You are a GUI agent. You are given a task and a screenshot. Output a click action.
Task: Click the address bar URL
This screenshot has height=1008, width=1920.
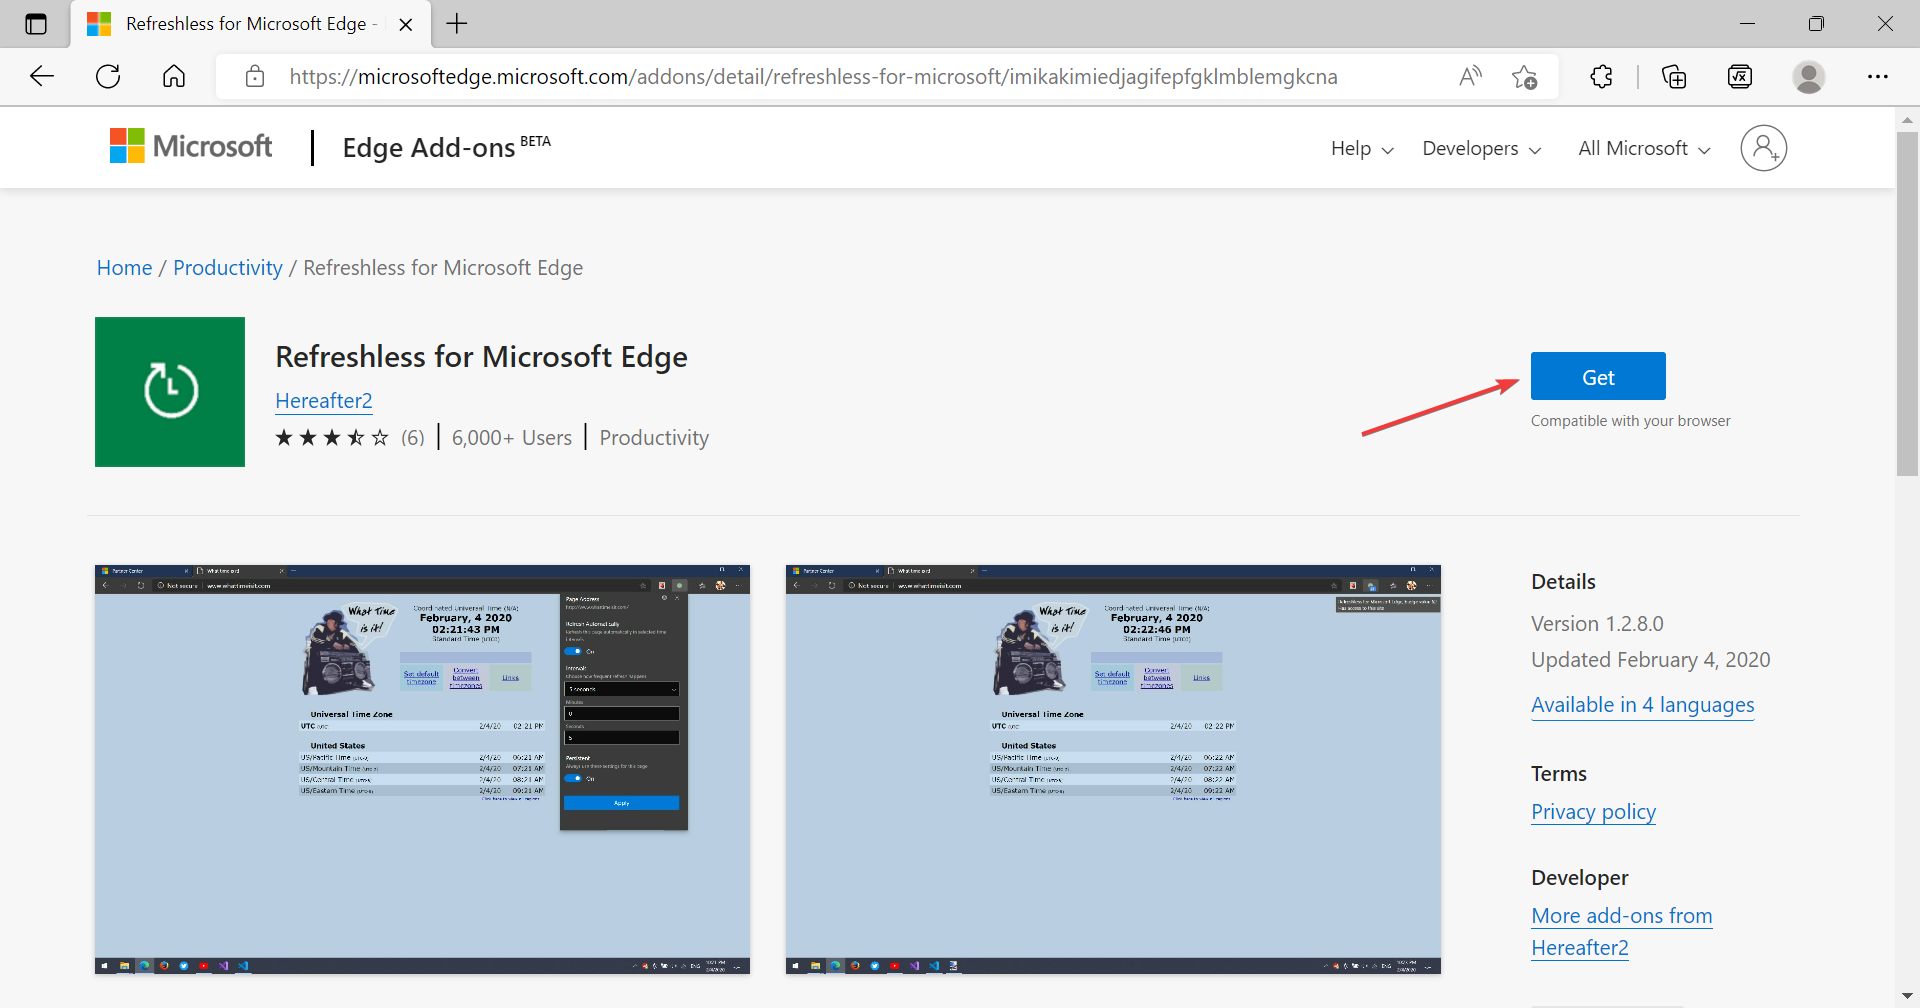tap(813, 77)
